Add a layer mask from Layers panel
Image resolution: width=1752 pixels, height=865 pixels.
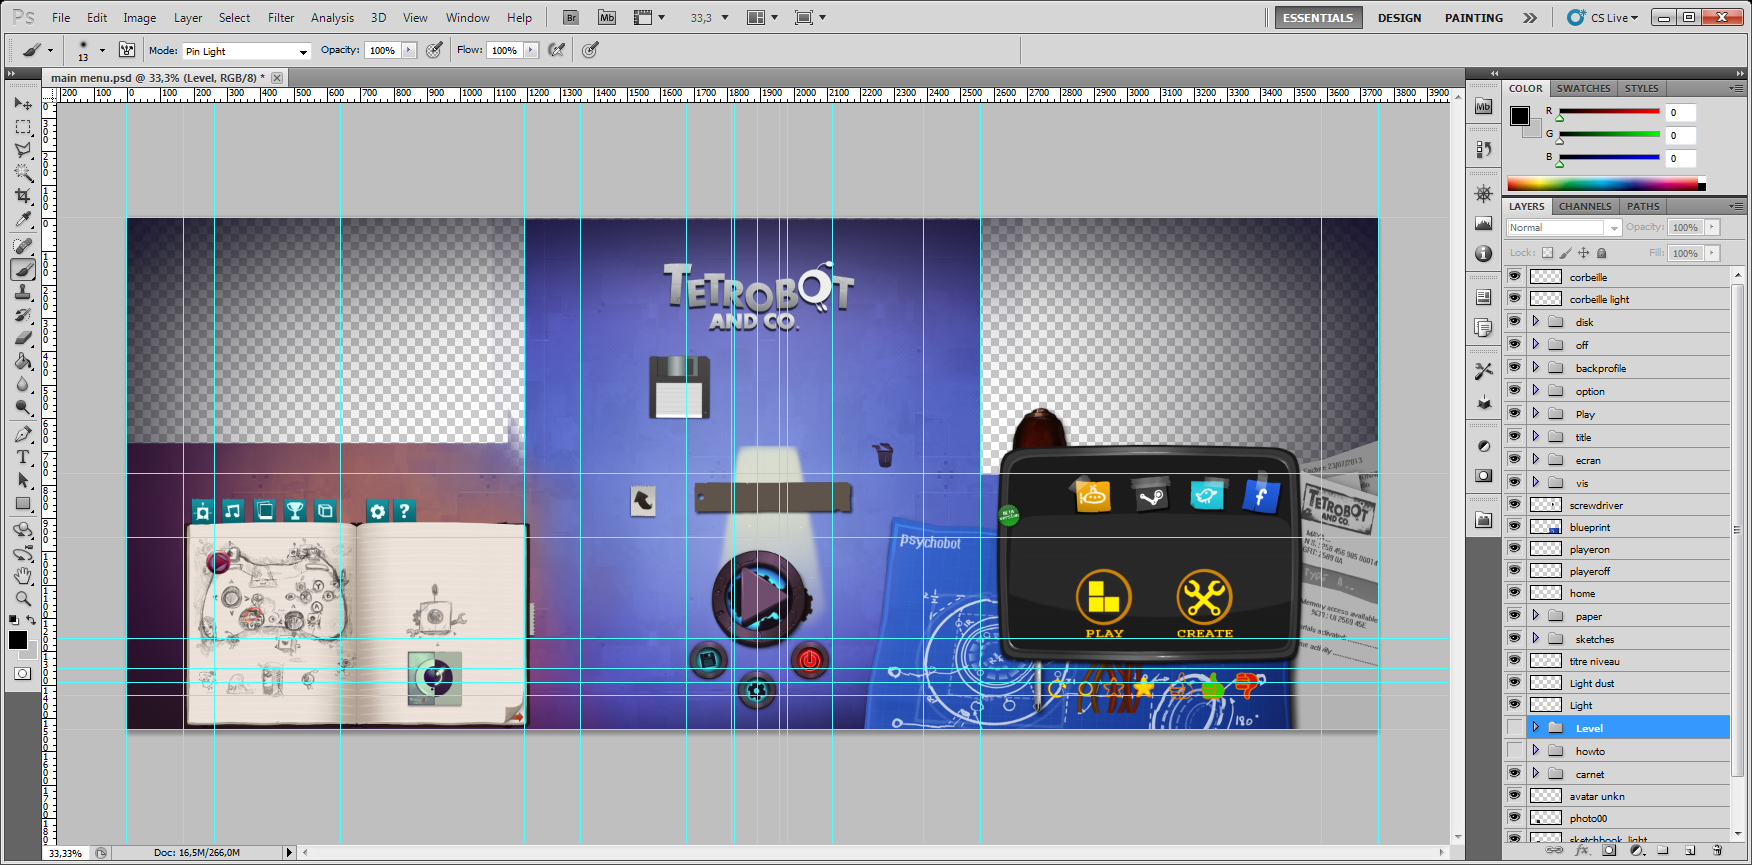(x=1609, y=851)
